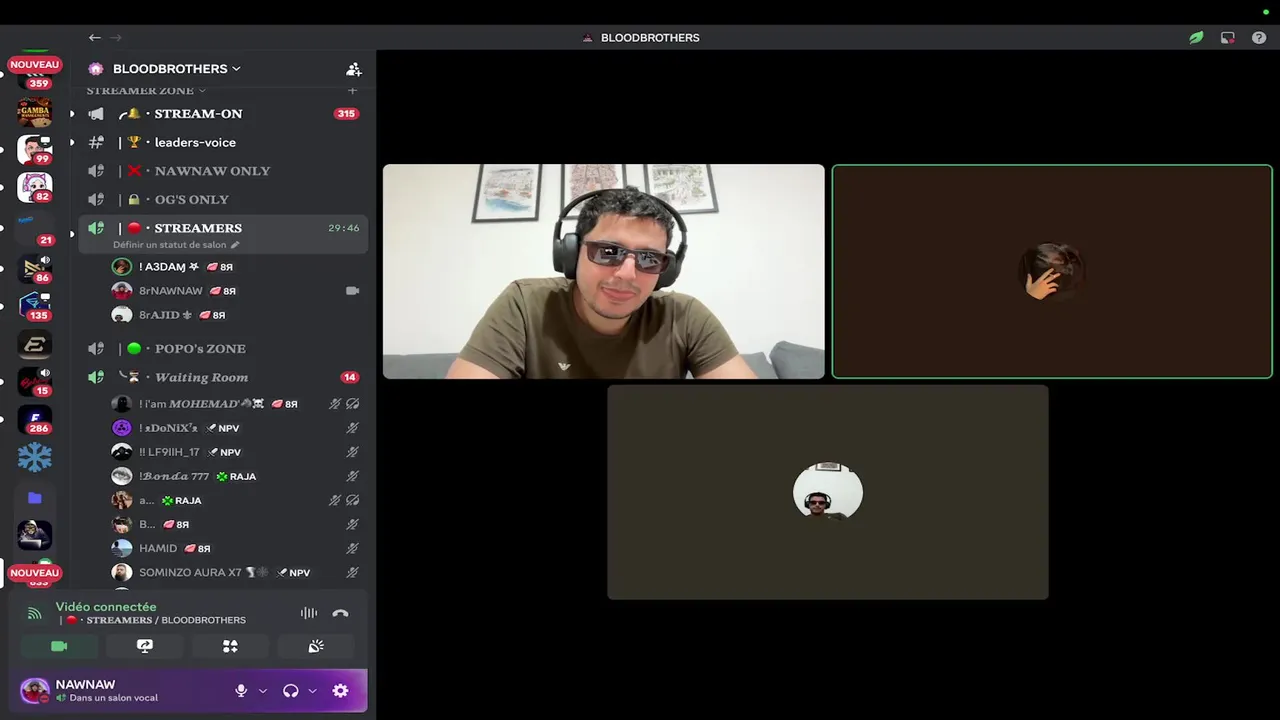This screenshot has height=720, width=1280.
Task: Invite people to the BLOODBROTHERS server
Action: [x=353, y=69]
